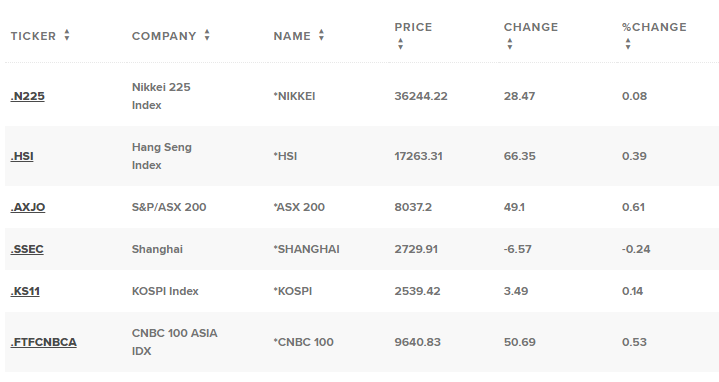719x382 pixels.
Task: Open the .SSEC ticker link
Action: [x=27, y=249]
